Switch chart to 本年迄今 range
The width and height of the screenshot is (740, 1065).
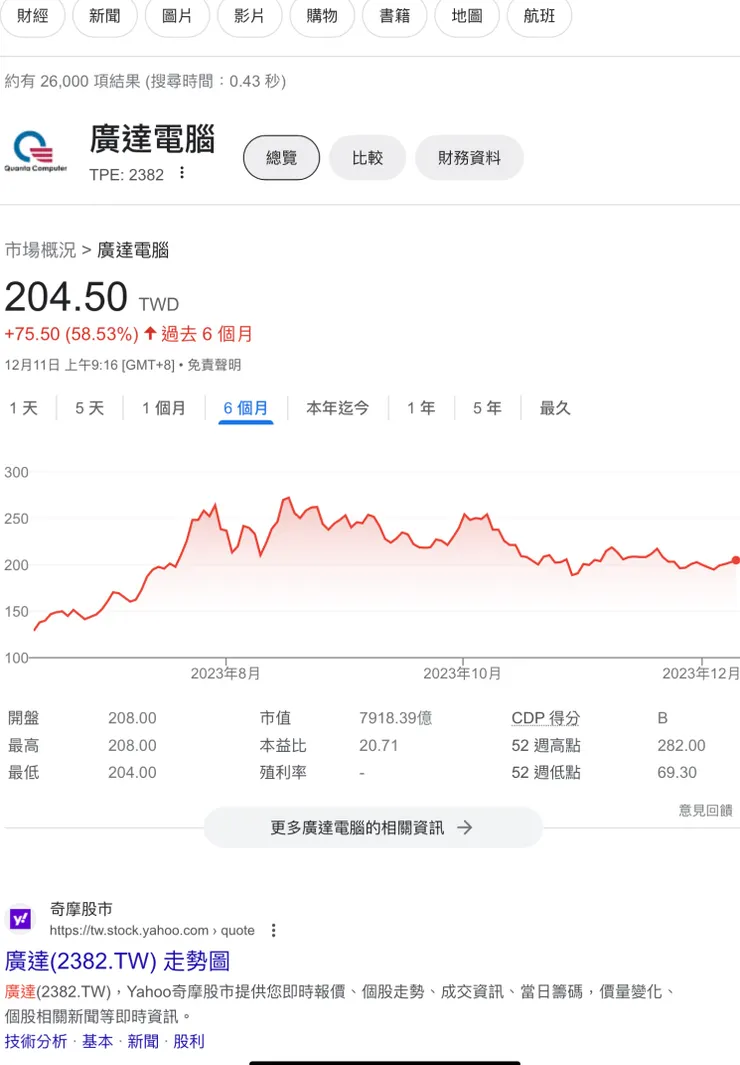coord(337,408)
